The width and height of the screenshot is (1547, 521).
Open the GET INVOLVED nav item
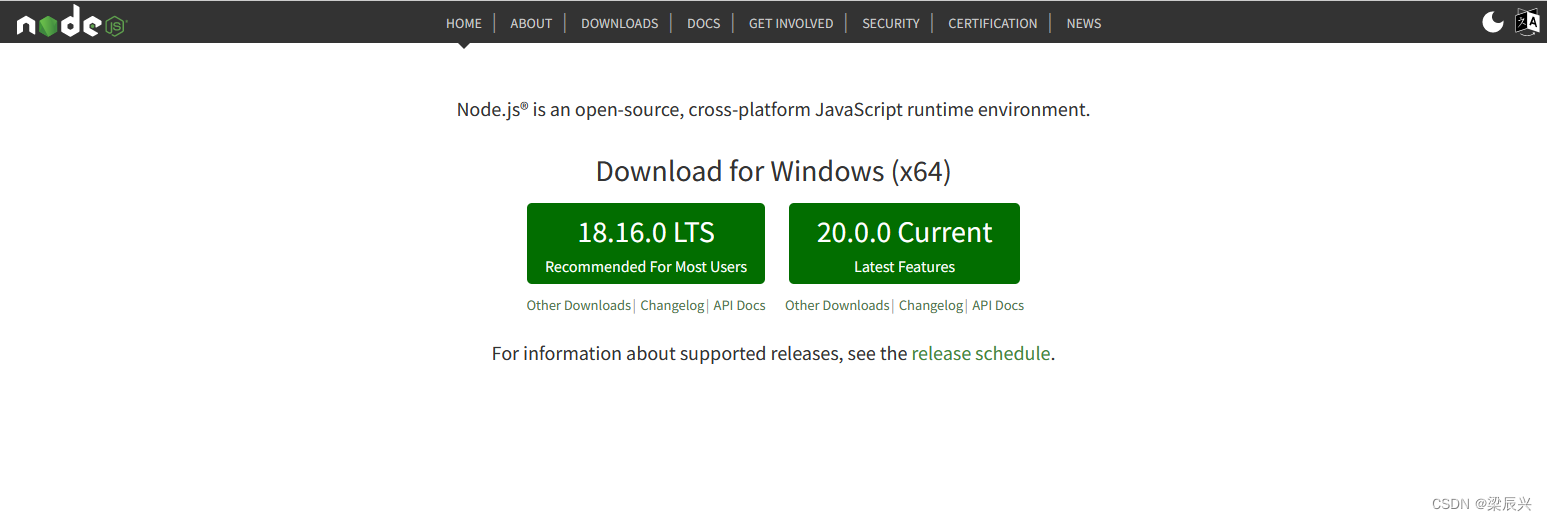pos(791,23)
